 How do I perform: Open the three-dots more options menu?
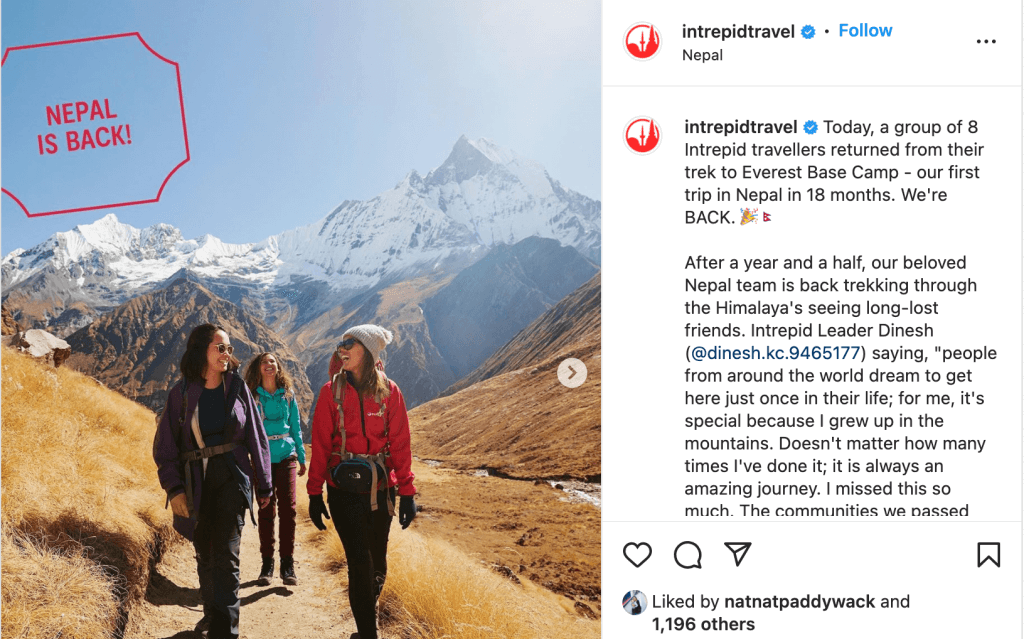pyautogui.click(x=985, y=41)
